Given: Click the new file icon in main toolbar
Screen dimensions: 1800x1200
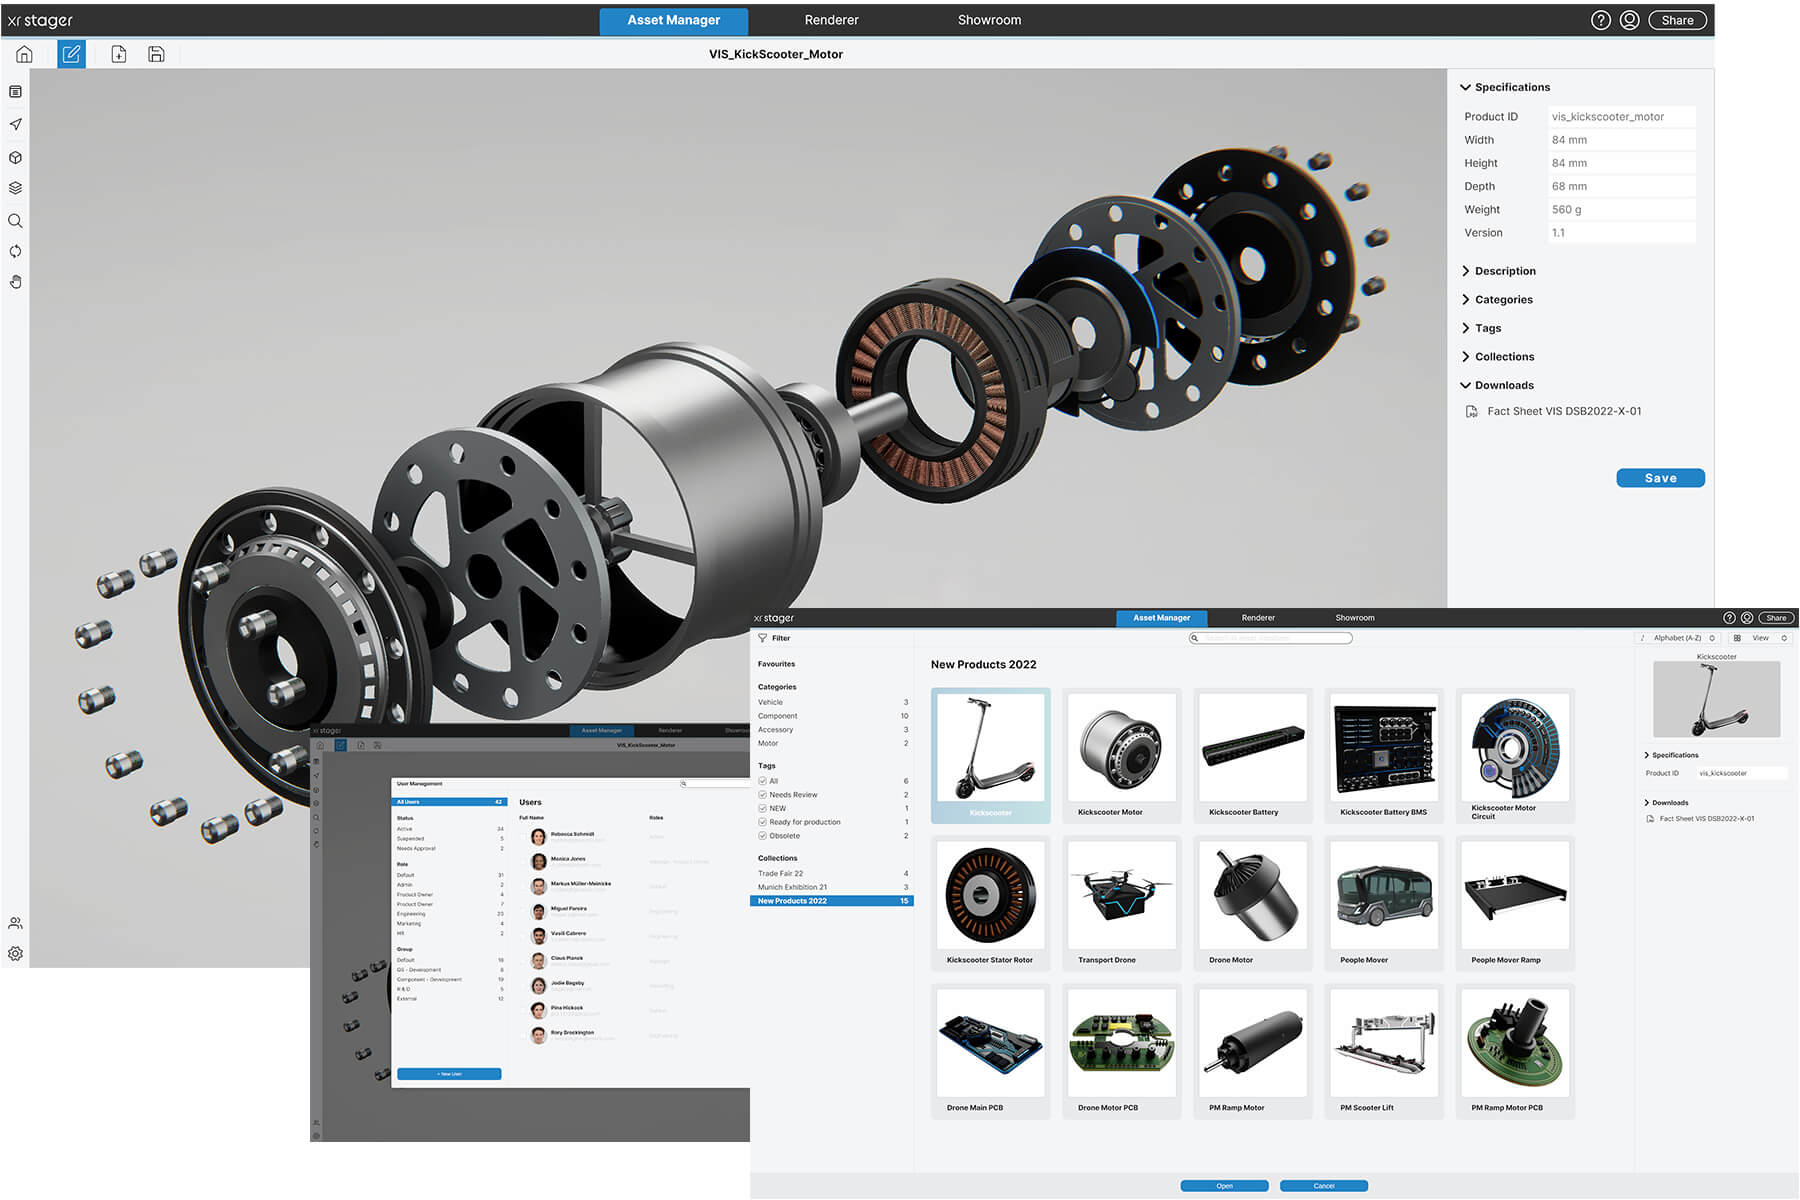Looking at the screenshot, I should pos(119,54).
